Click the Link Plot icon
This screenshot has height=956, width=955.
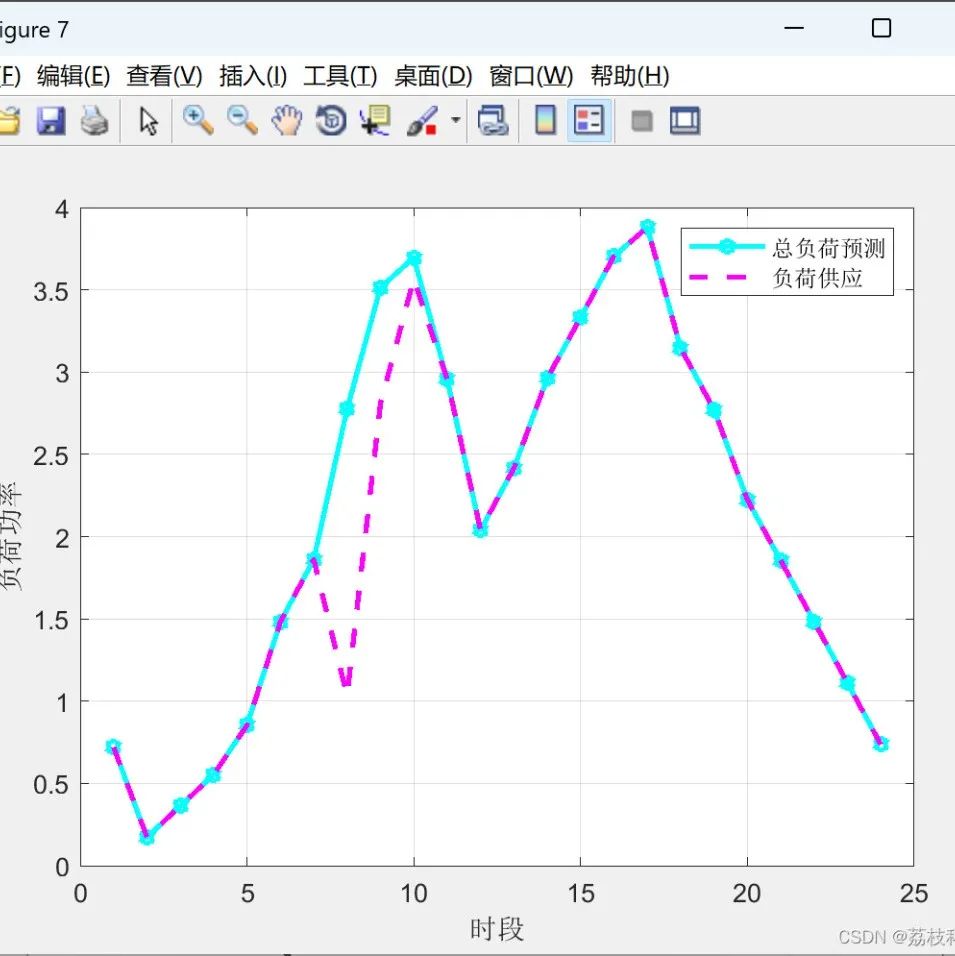tap(493, 120)
